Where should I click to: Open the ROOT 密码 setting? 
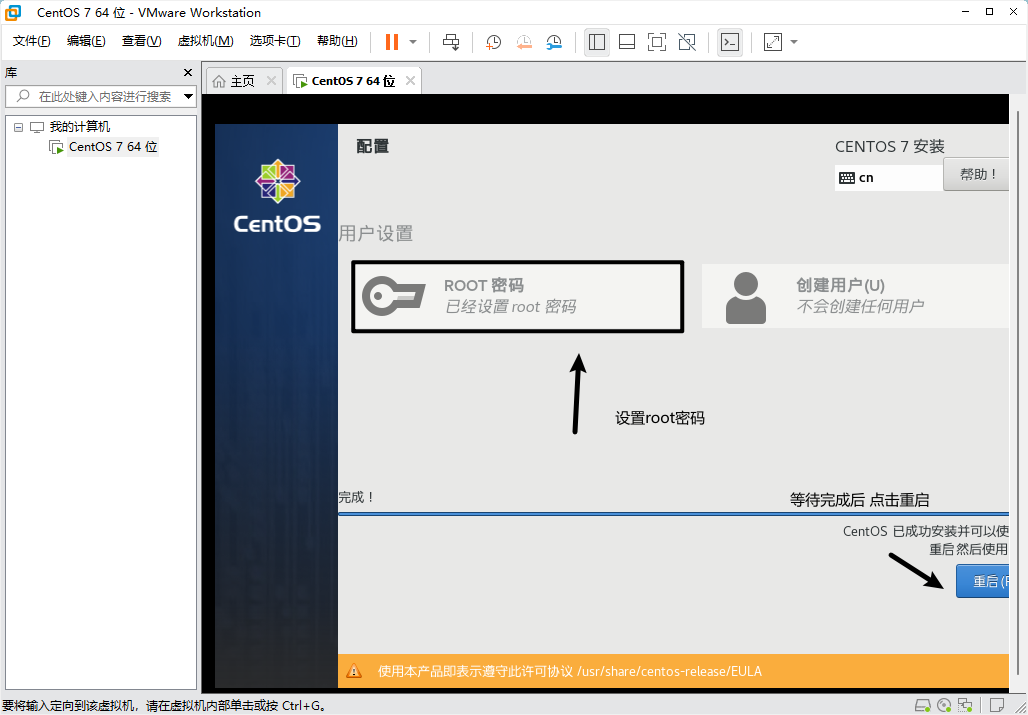click(x=518, y=296)
